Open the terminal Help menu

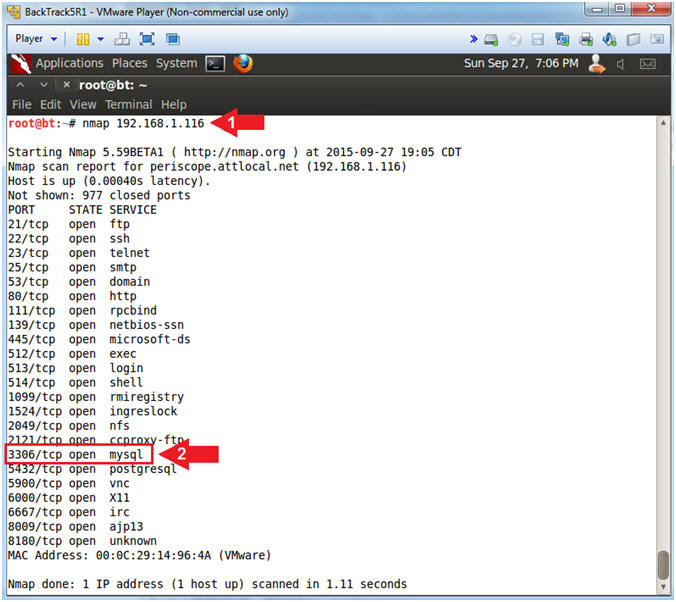[174, 105]
